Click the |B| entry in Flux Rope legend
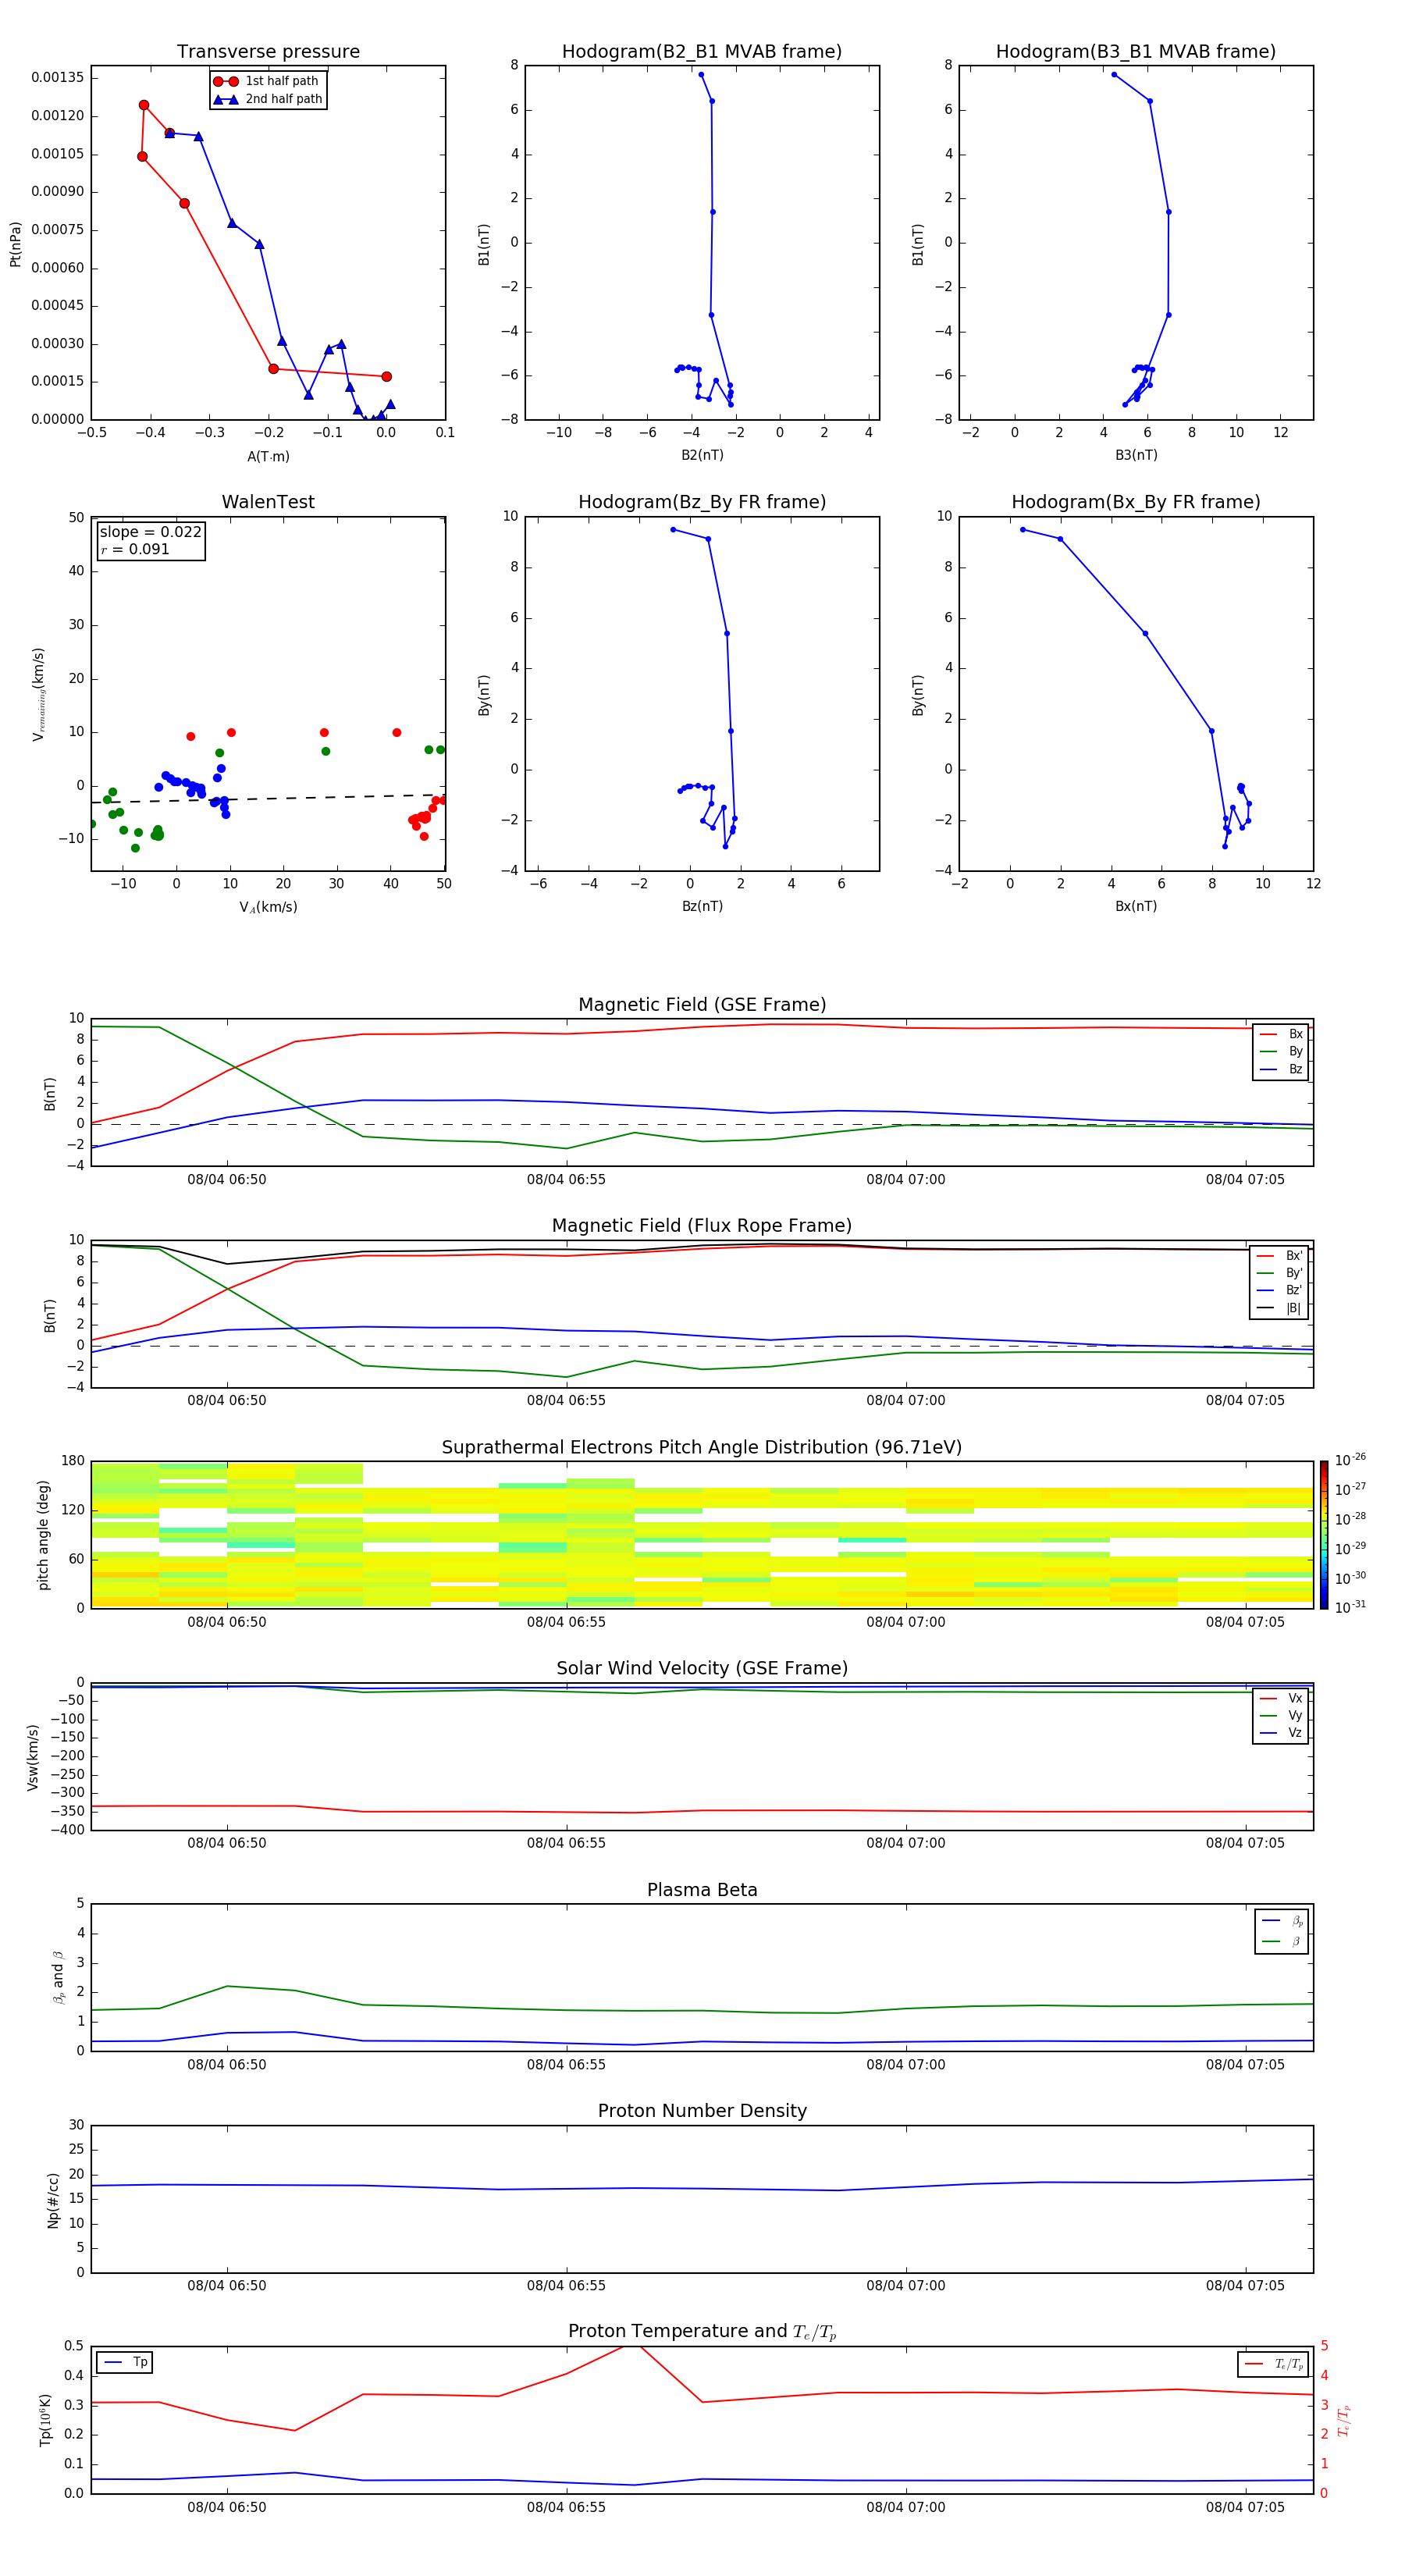 pos(1279,1308)
